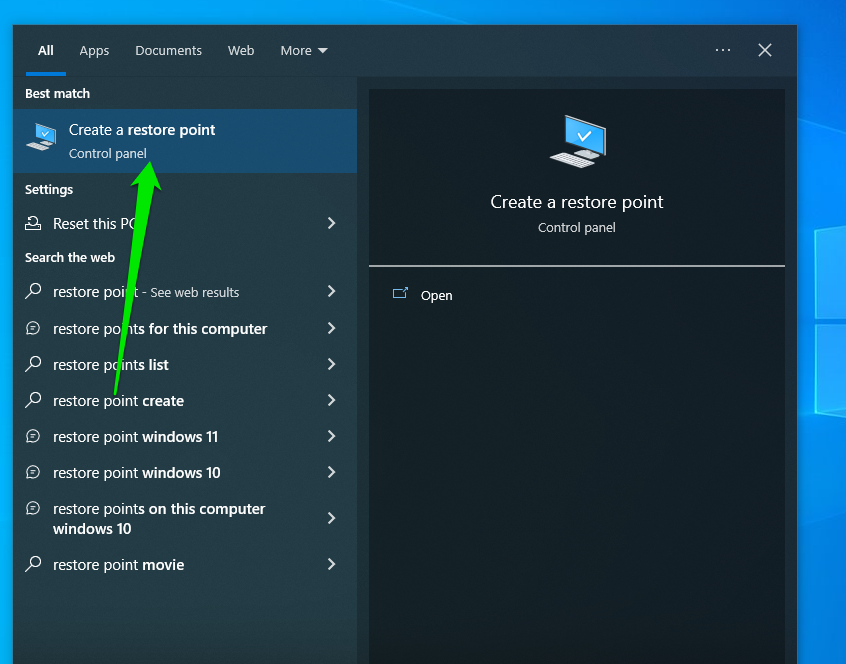This screenshot has width=846, height=664.
Task: Open the Create a restore point app icon
Action: tap(40, 140)
